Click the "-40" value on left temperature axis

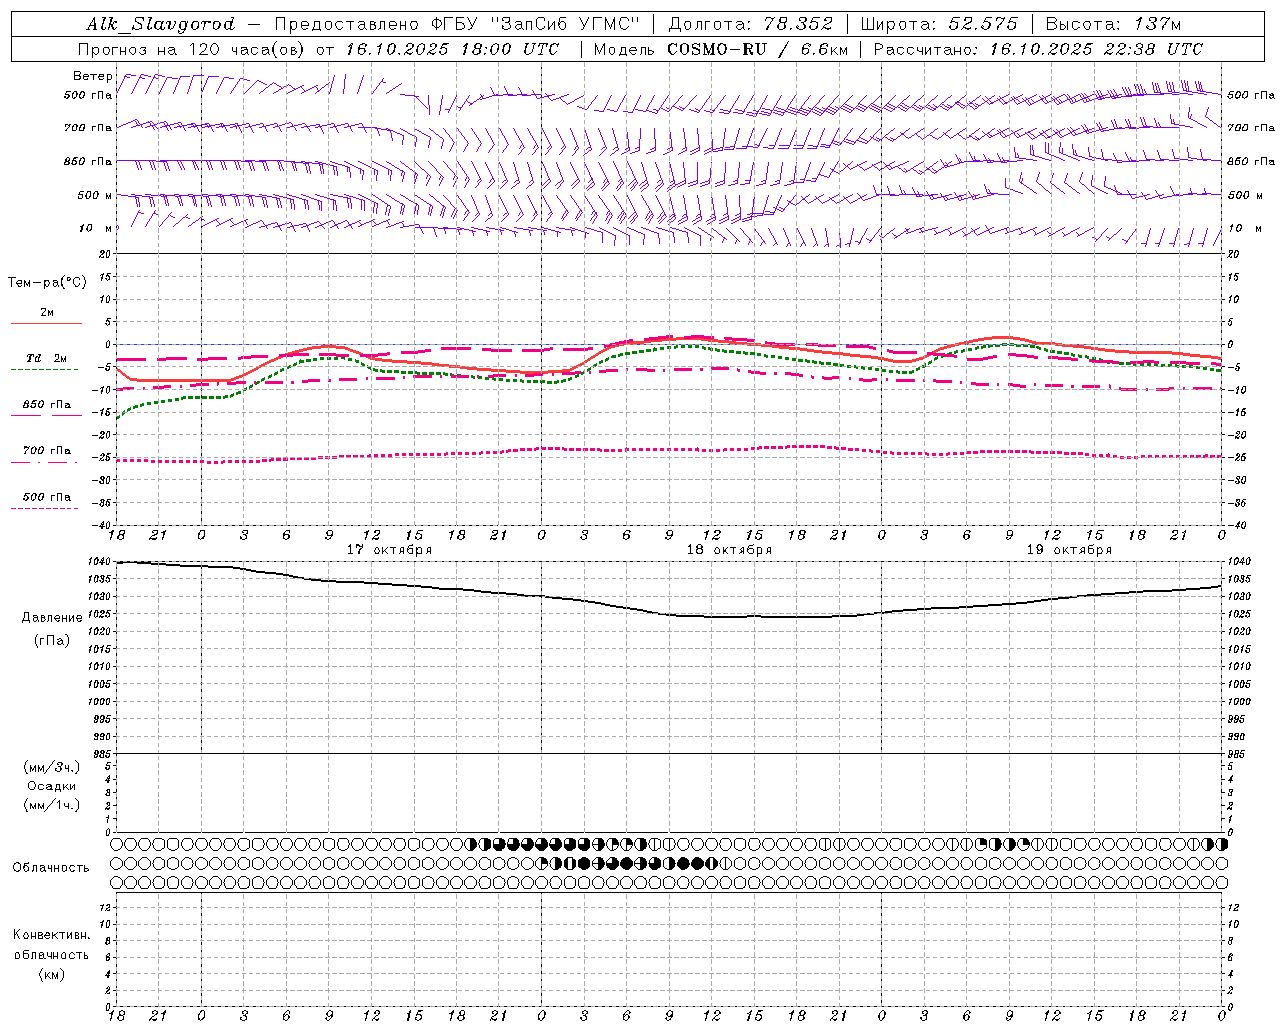pyautogui.click(x=102, y=525)
